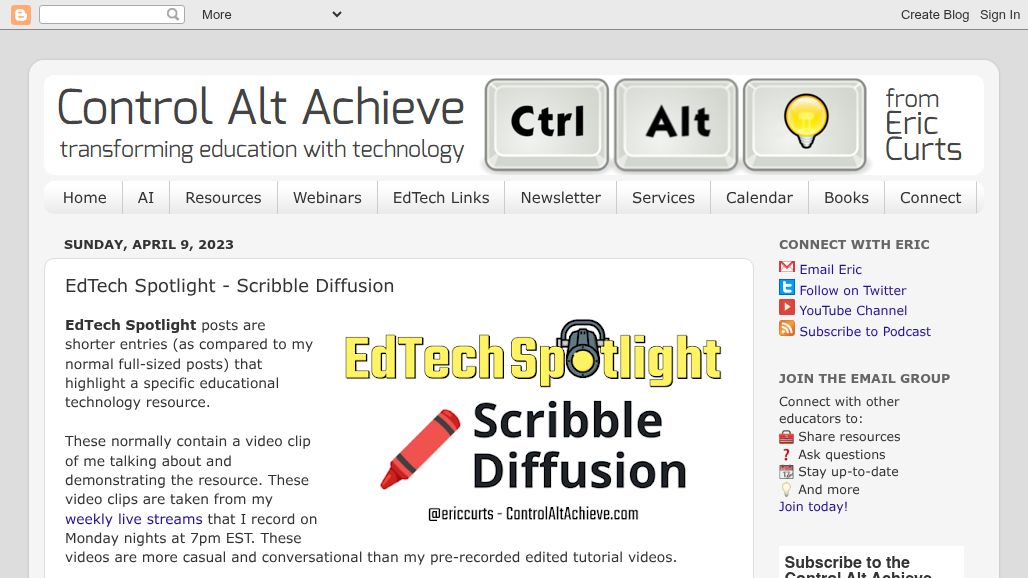Image resolution: width=1028 pixels, height=578 pixels.
Task: Click the Join today! link
Action: point(812,506)
